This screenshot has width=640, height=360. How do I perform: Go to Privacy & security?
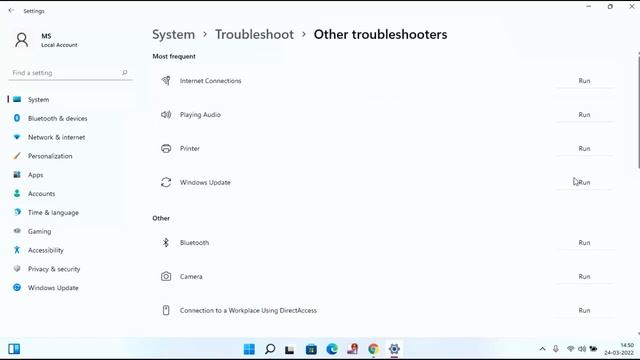[70, 269]
